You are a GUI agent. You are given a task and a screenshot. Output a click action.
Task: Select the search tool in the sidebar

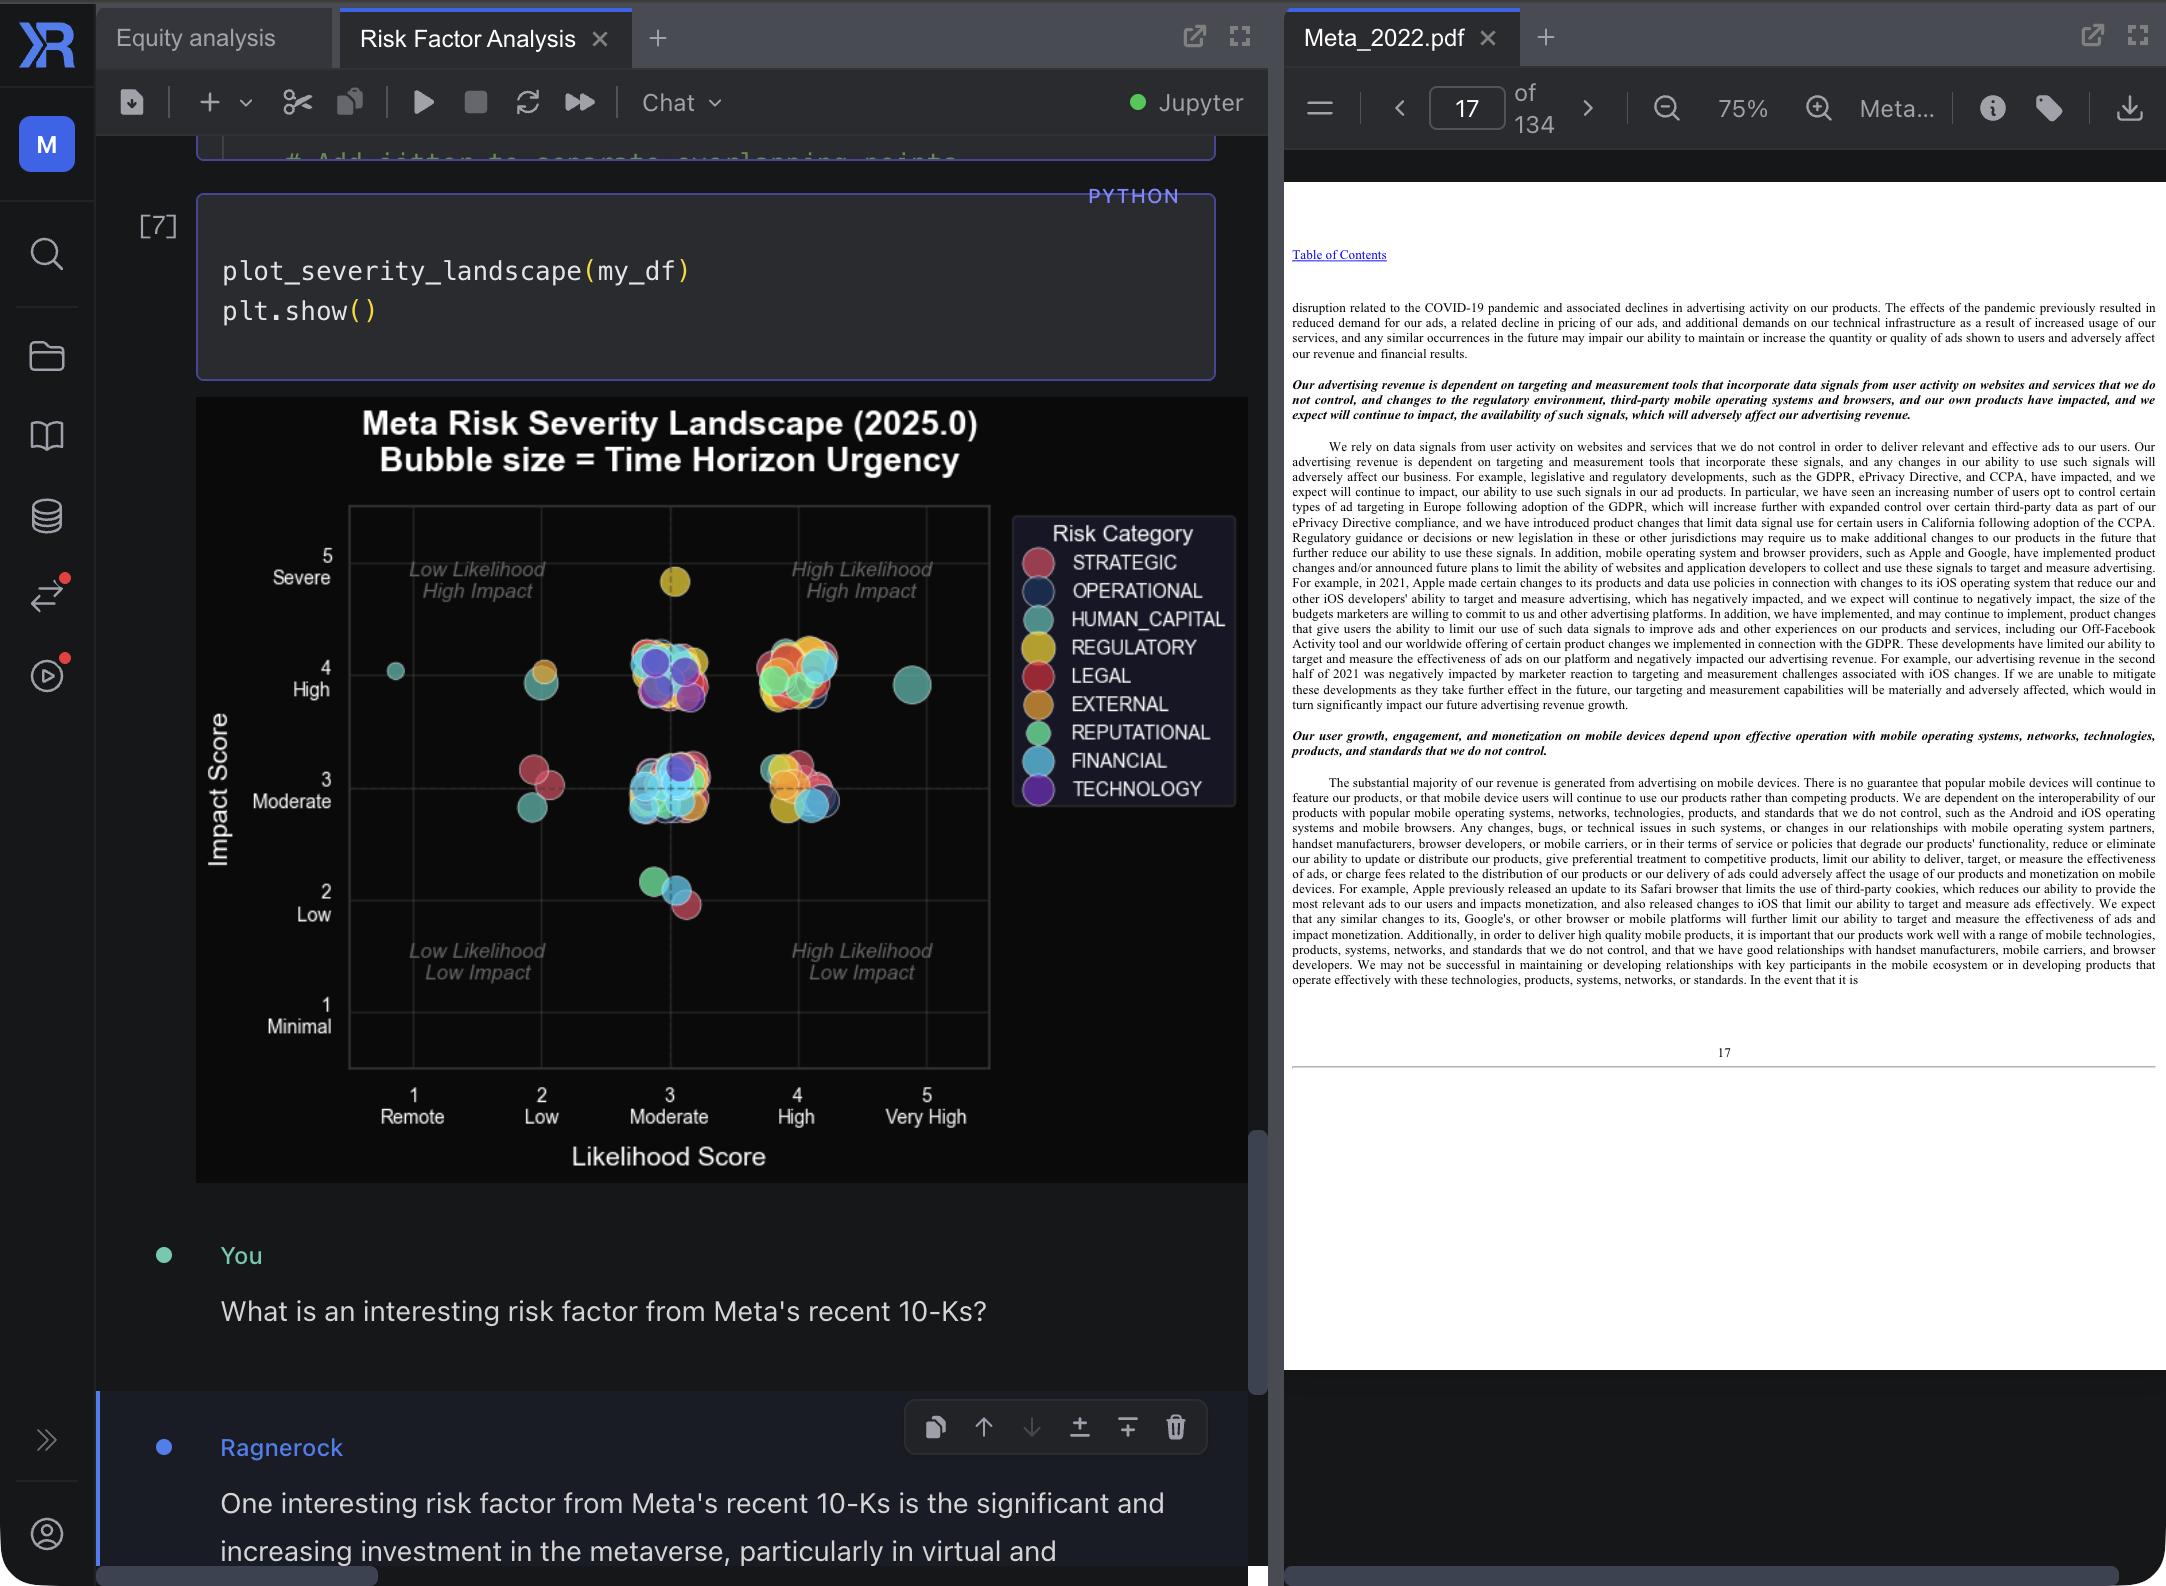point(46,254)
